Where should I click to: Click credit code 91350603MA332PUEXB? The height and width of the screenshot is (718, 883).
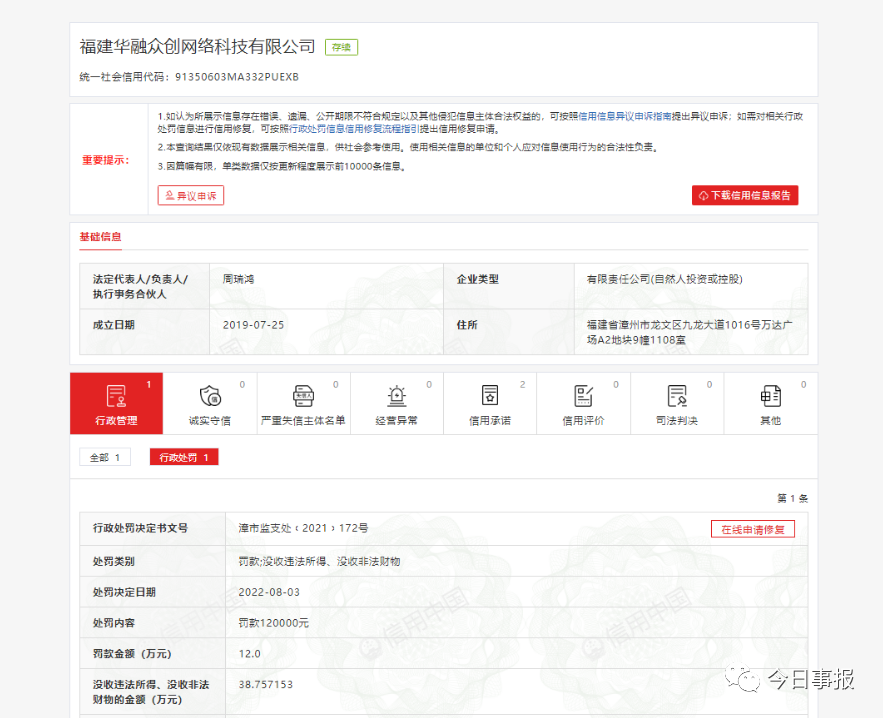click(x=237, y=77)
